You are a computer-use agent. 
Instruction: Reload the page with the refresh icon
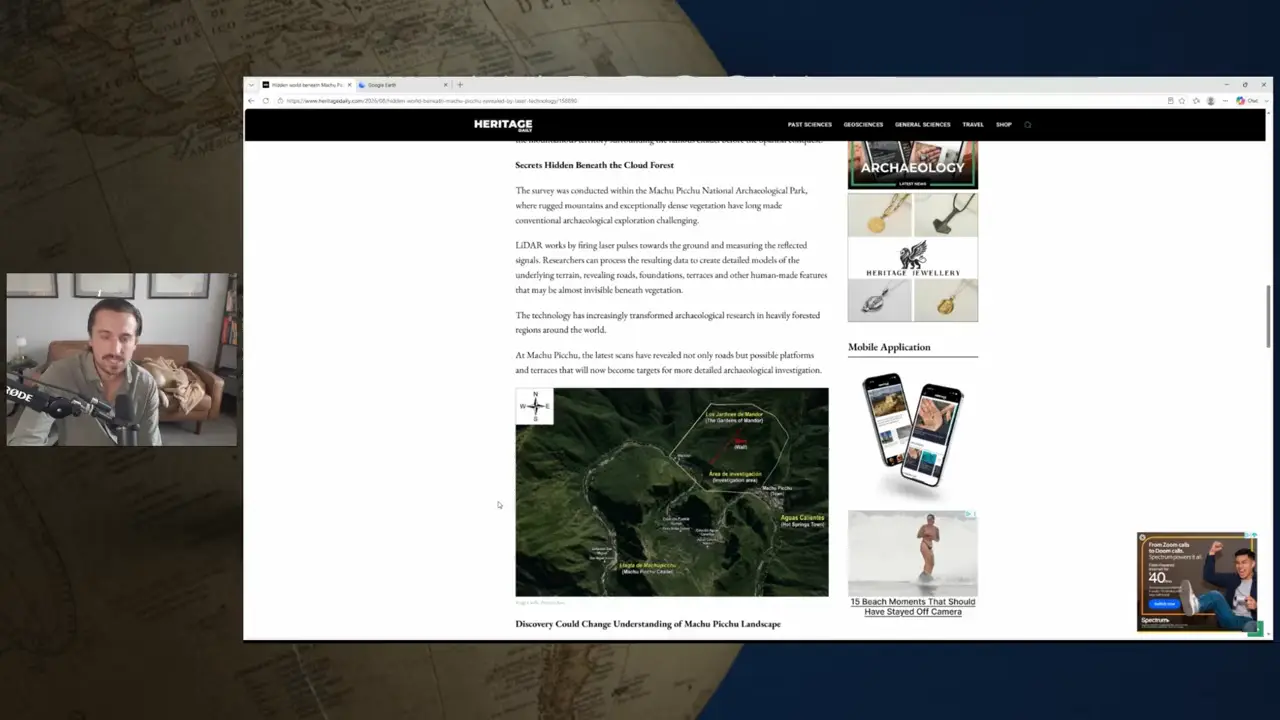click(265, 101)
